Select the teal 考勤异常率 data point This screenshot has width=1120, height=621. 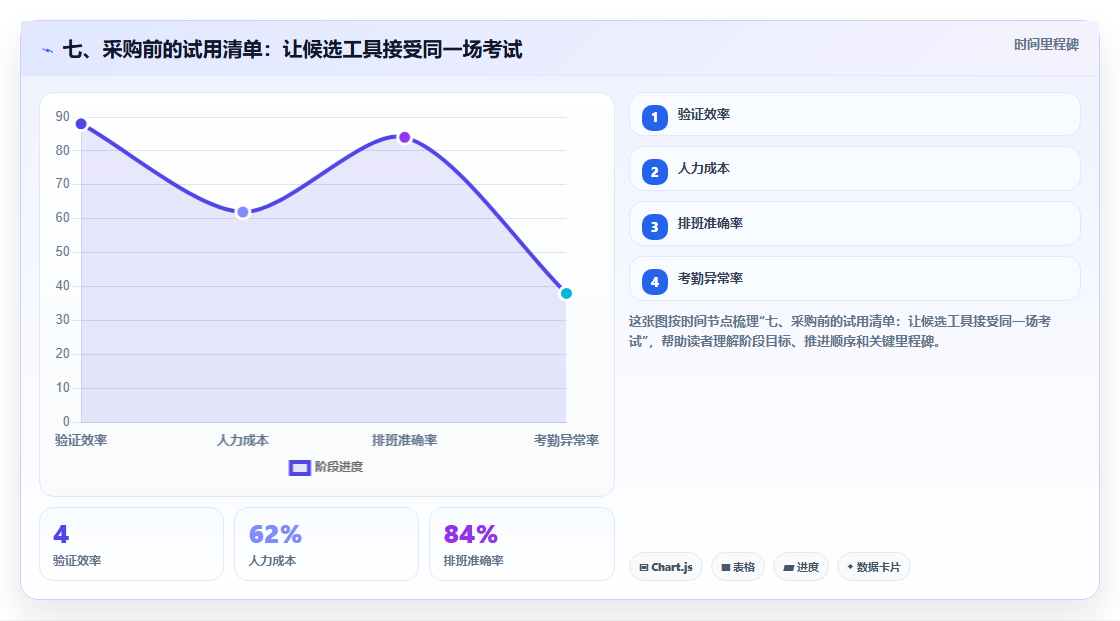[566, 294]
